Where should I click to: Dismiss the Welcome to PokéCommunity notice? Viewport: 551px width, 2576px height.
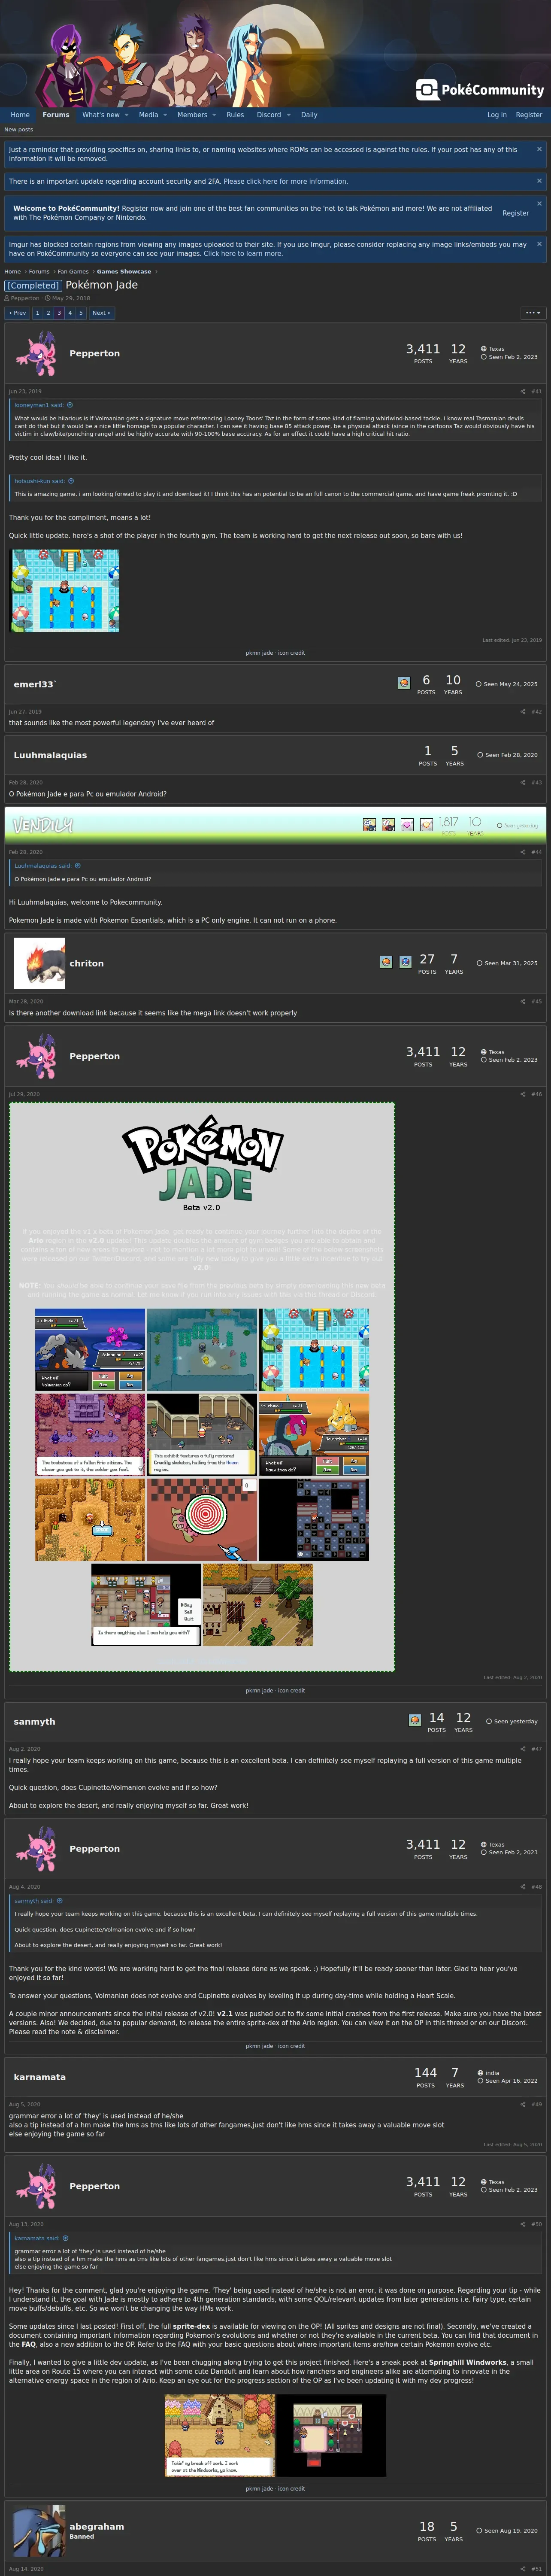tap(539, 203)
